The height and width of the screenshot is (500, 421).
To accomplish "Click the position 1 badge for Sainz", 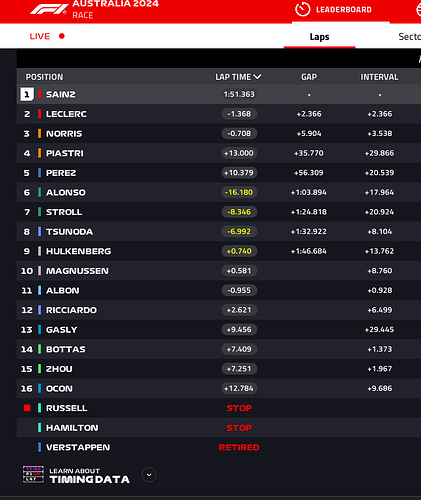I will point(27,94).
